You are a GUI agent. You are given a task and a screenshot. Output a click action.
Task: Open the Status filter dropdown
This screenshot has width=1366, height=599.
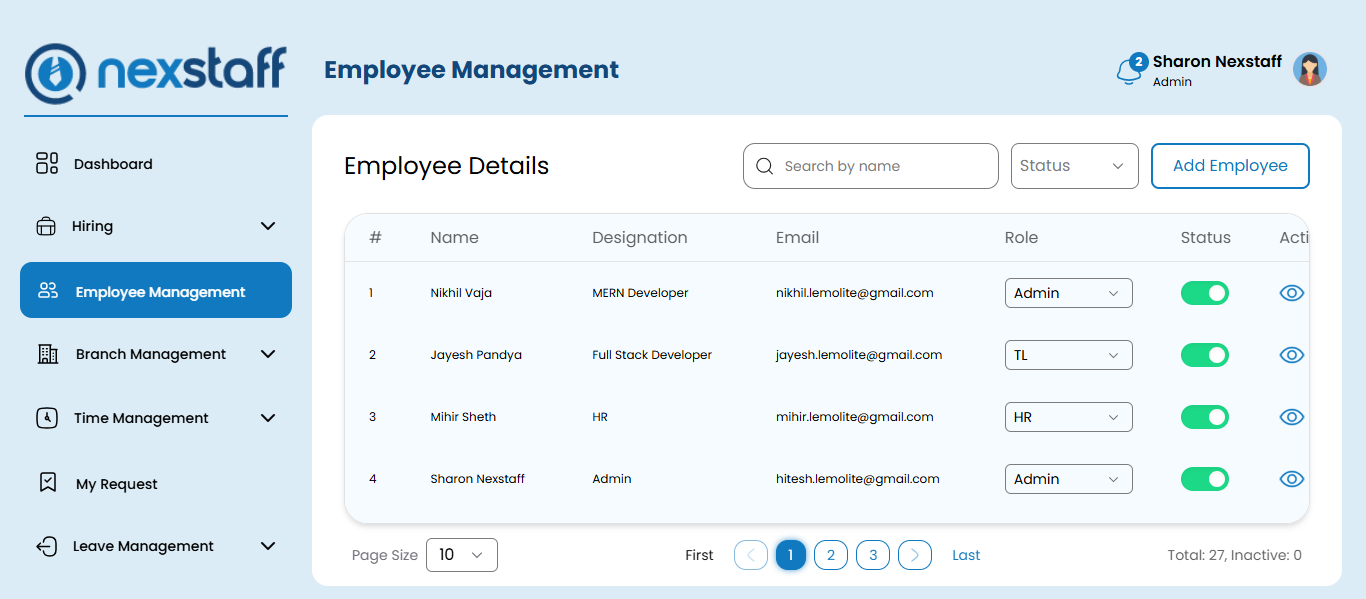coord(1074,166)
